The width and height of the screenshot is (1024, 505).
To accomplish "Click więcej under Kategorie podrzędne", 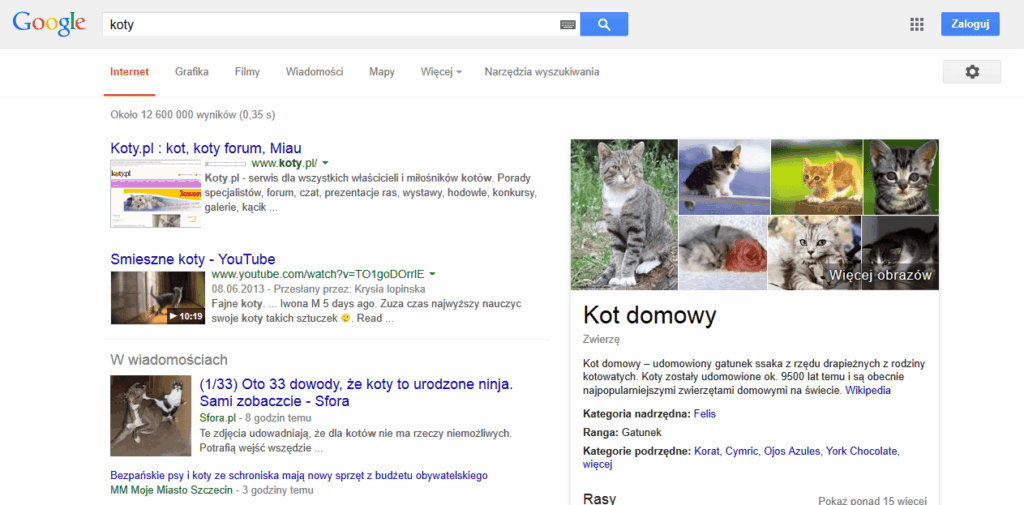I will pyautogui.click(x=598, y=464).
